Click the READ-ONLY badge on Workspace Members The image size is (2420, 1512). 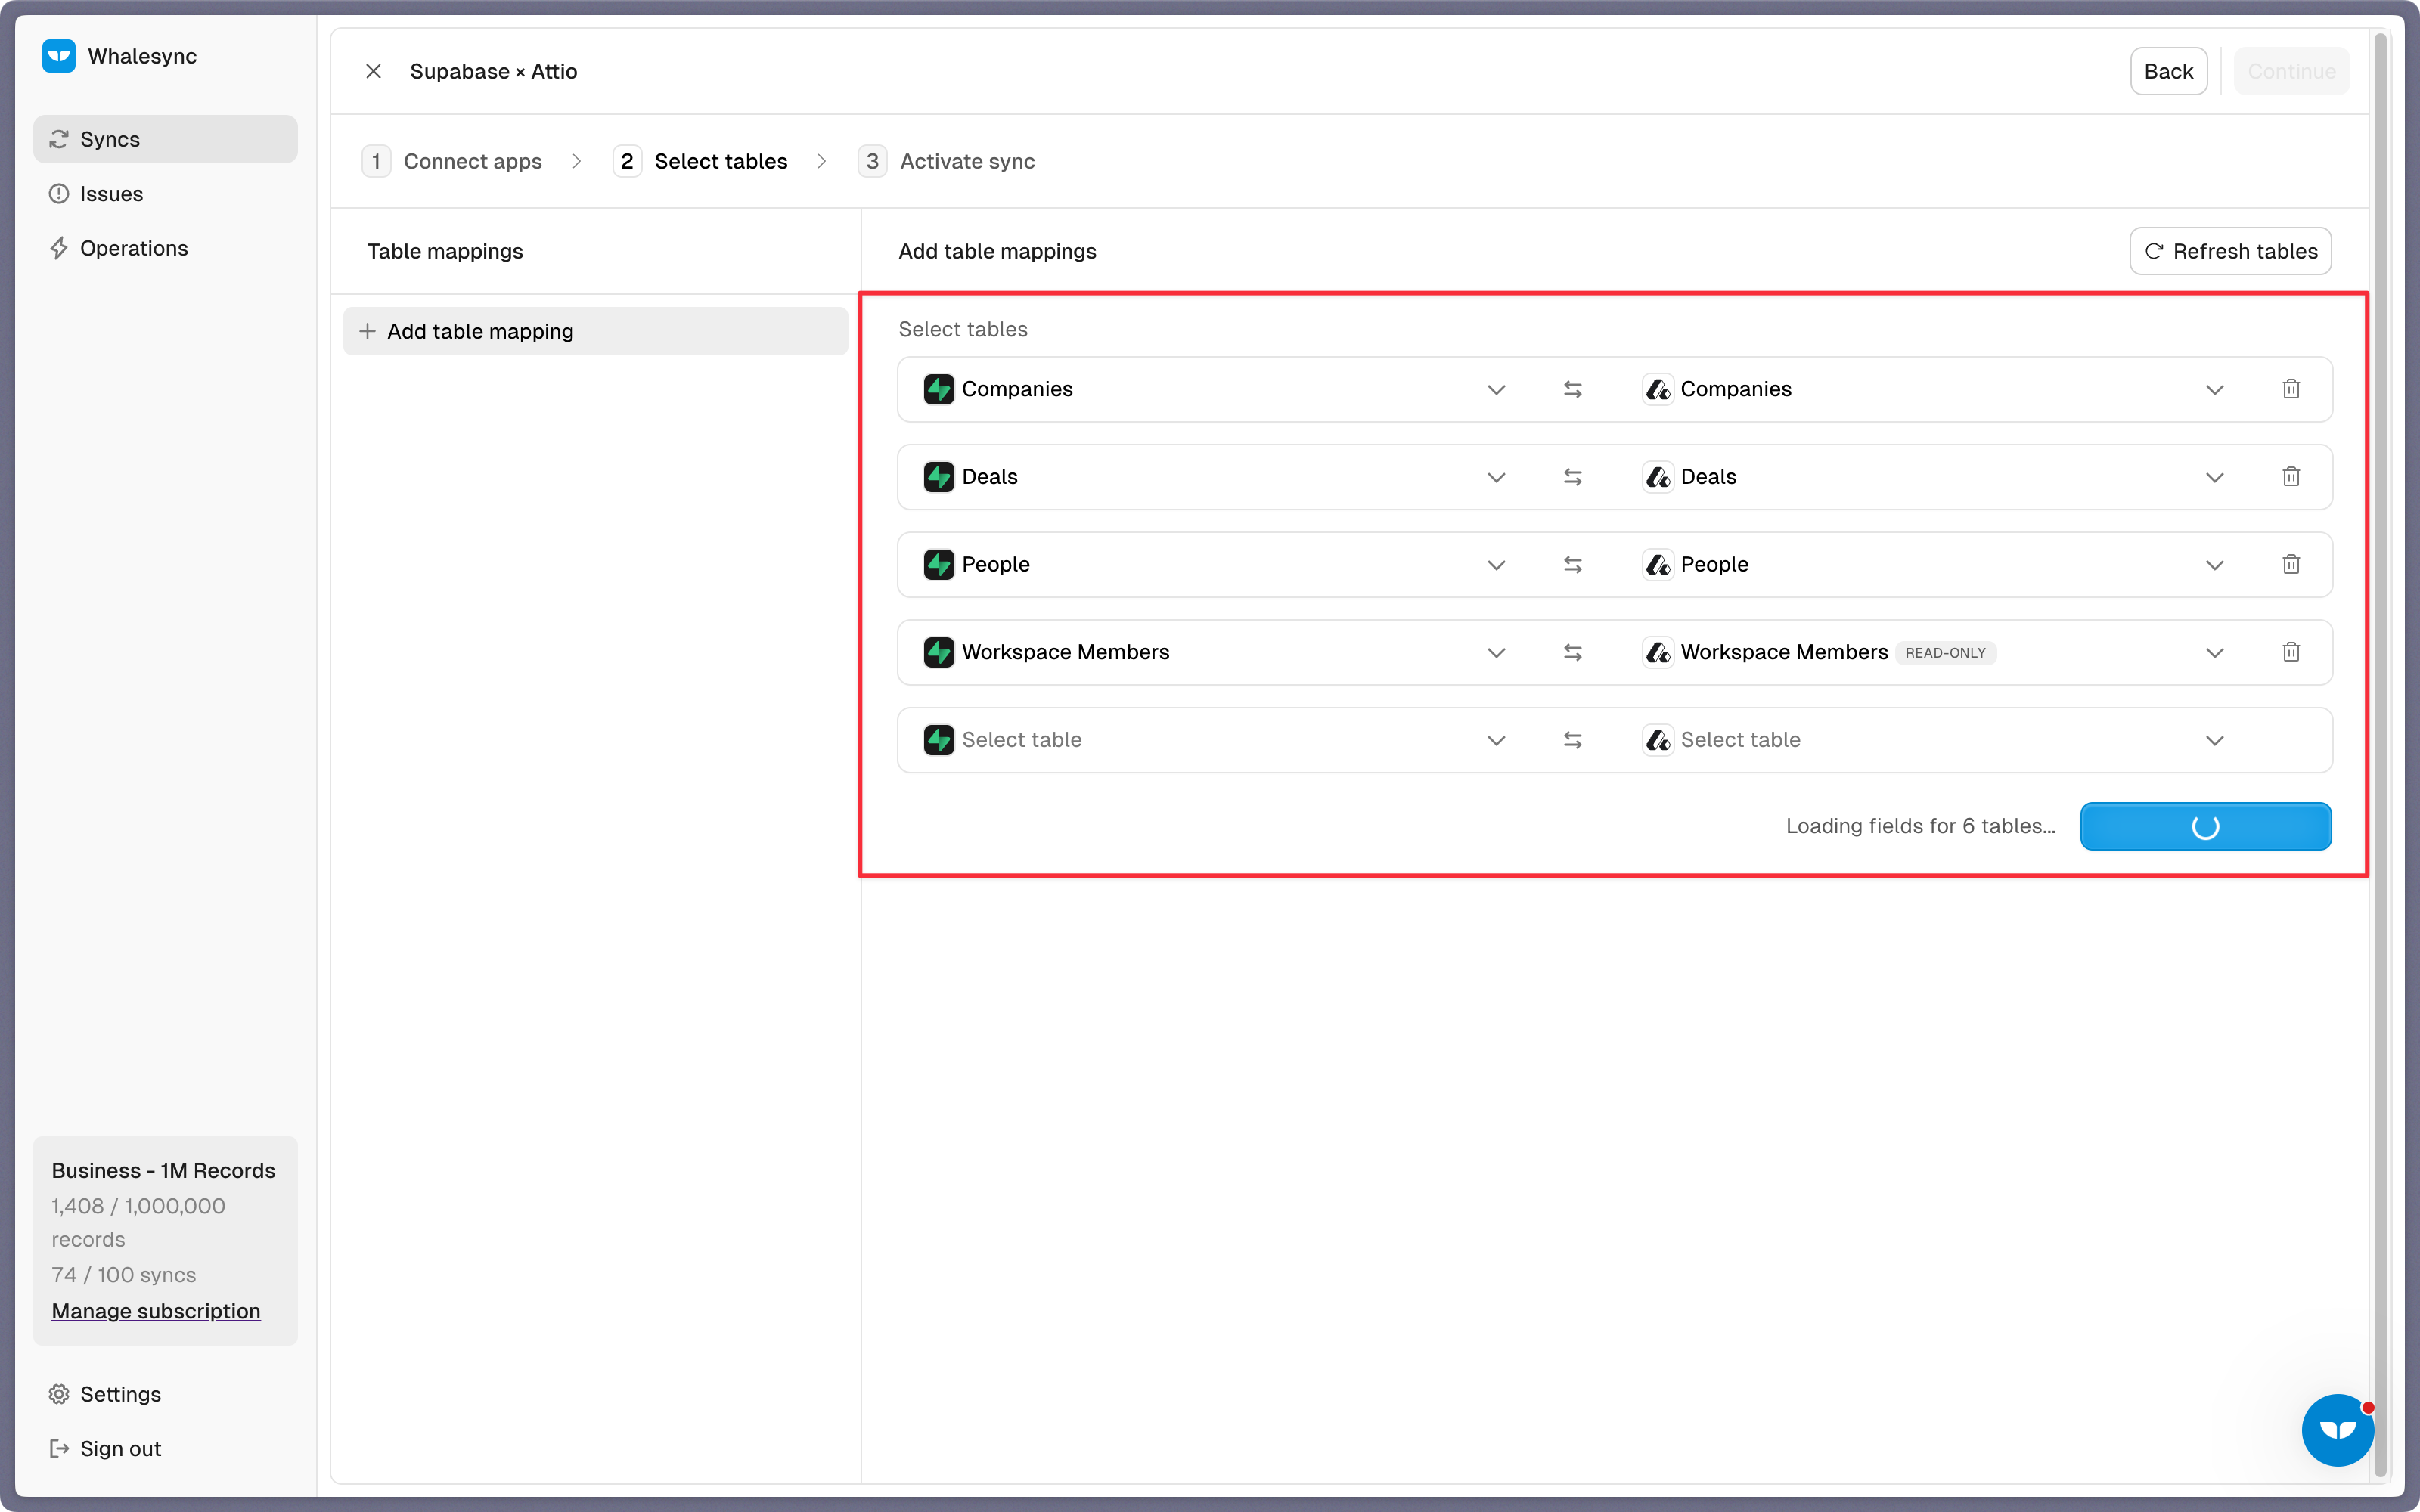point(1945,653)
